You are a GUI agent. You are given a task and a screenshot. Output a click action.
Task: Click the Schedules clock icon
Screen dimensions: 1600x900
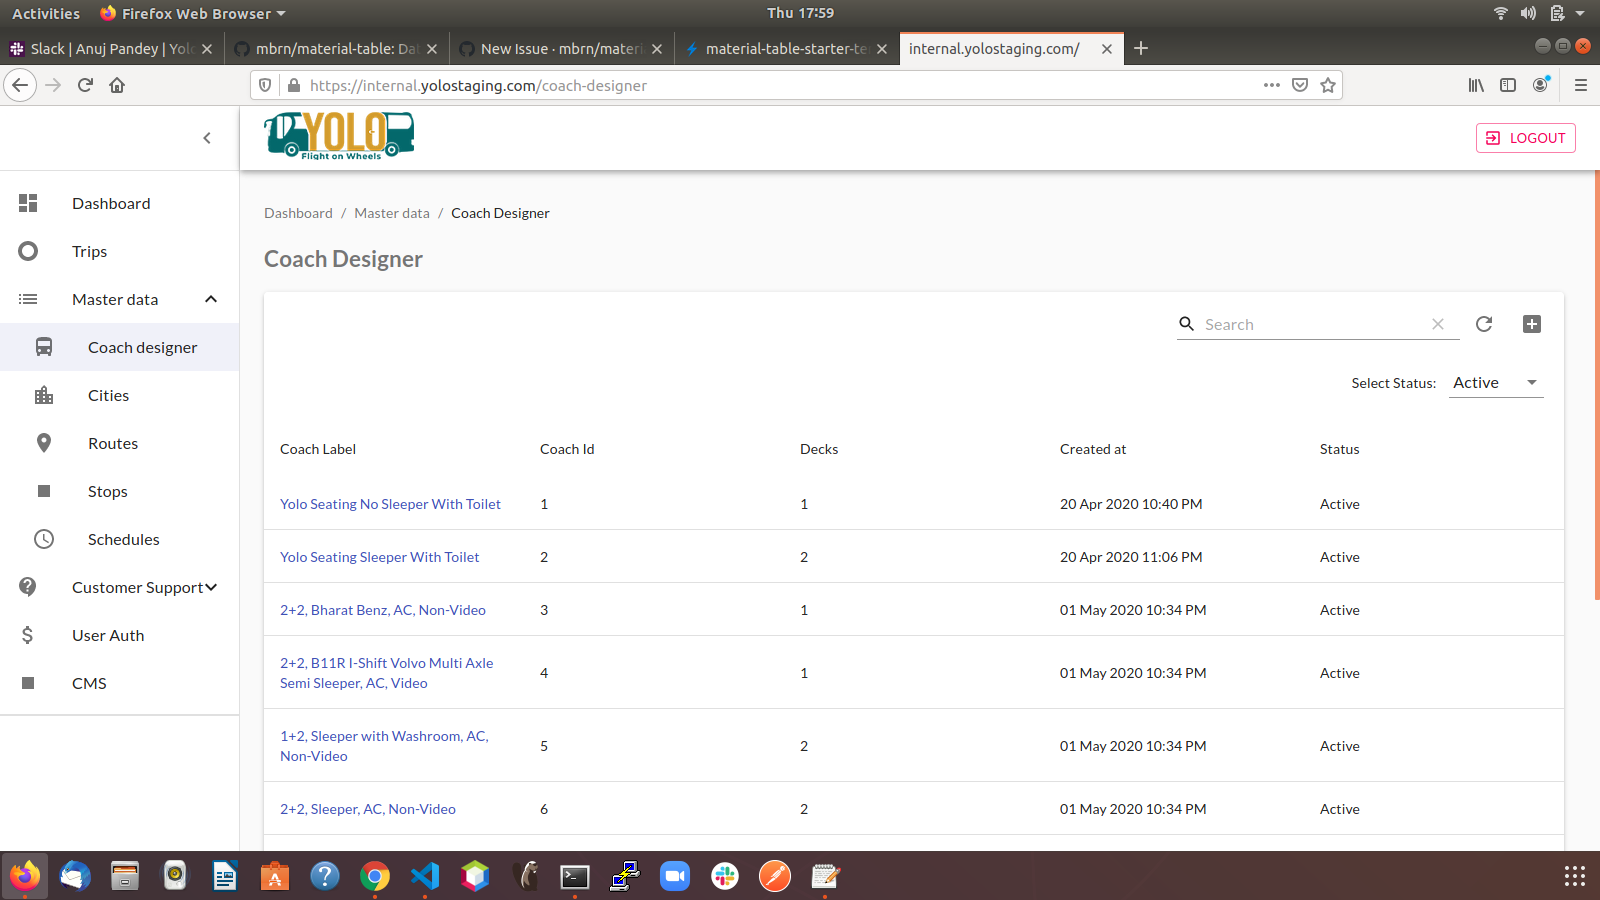(44, 539)
